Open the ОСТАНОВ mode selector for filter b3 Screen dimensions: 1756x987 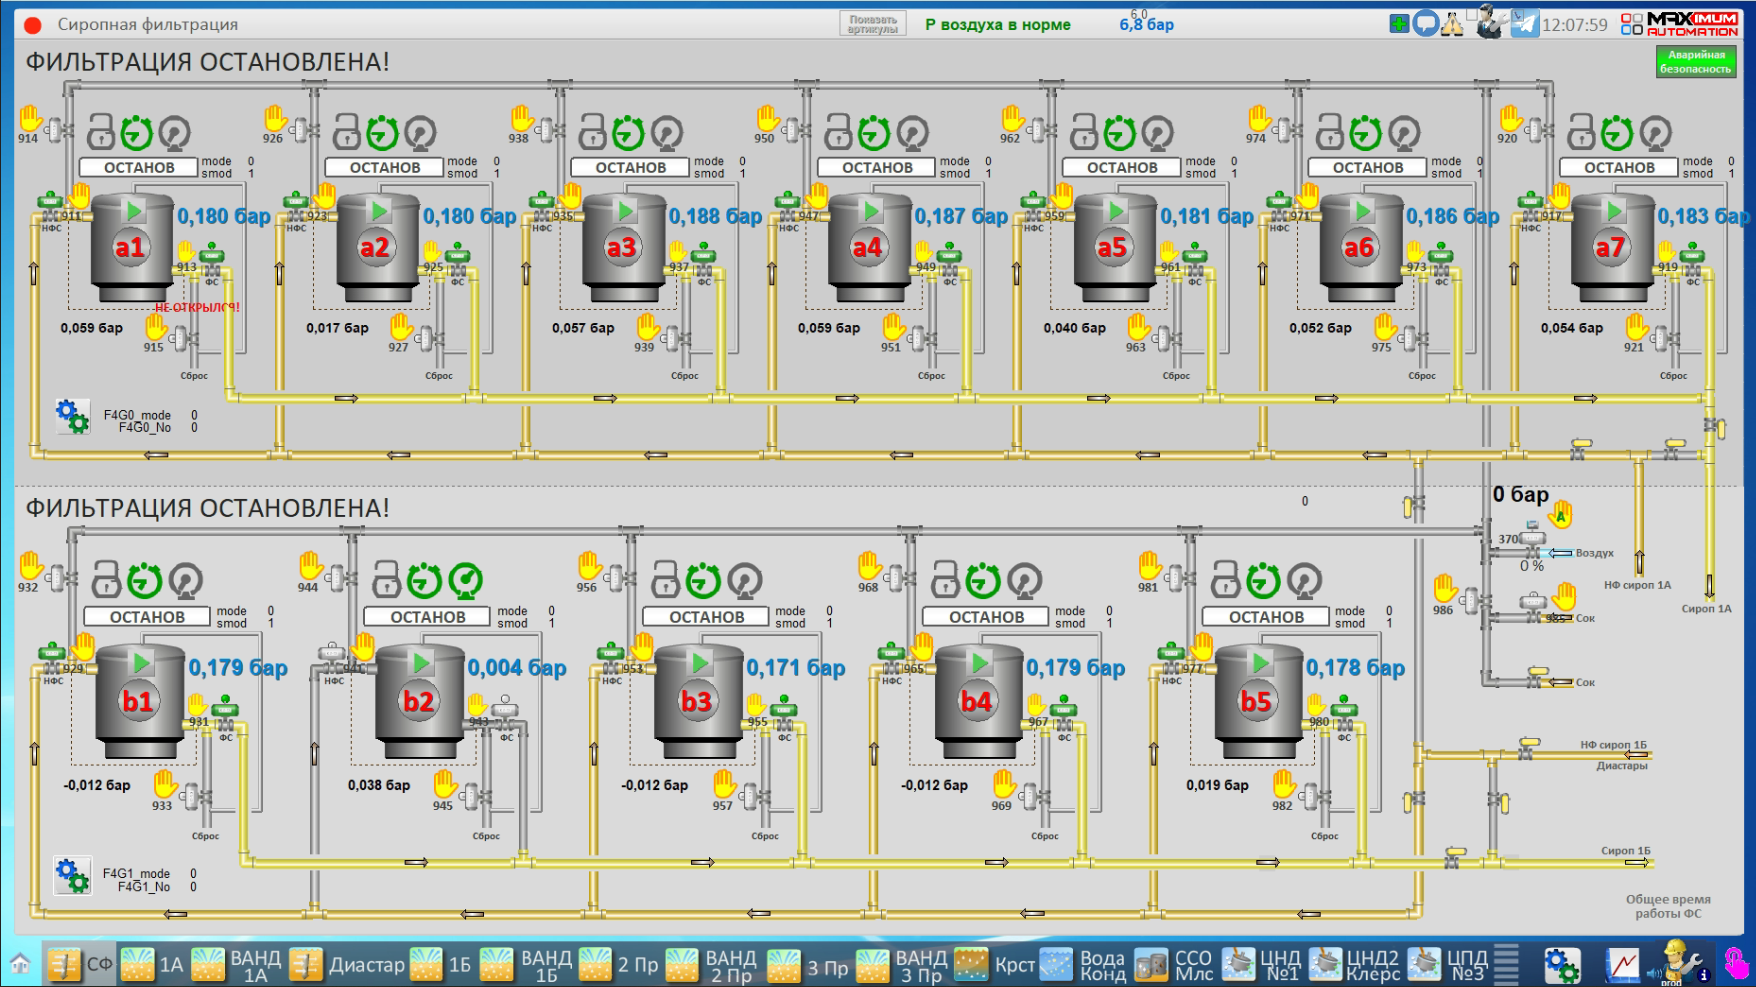tap(706, 617)
